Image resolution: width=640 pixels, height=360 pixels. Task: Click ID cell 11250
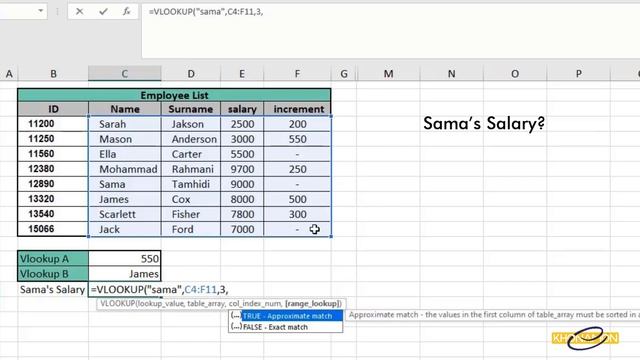(x=53, y=139)
